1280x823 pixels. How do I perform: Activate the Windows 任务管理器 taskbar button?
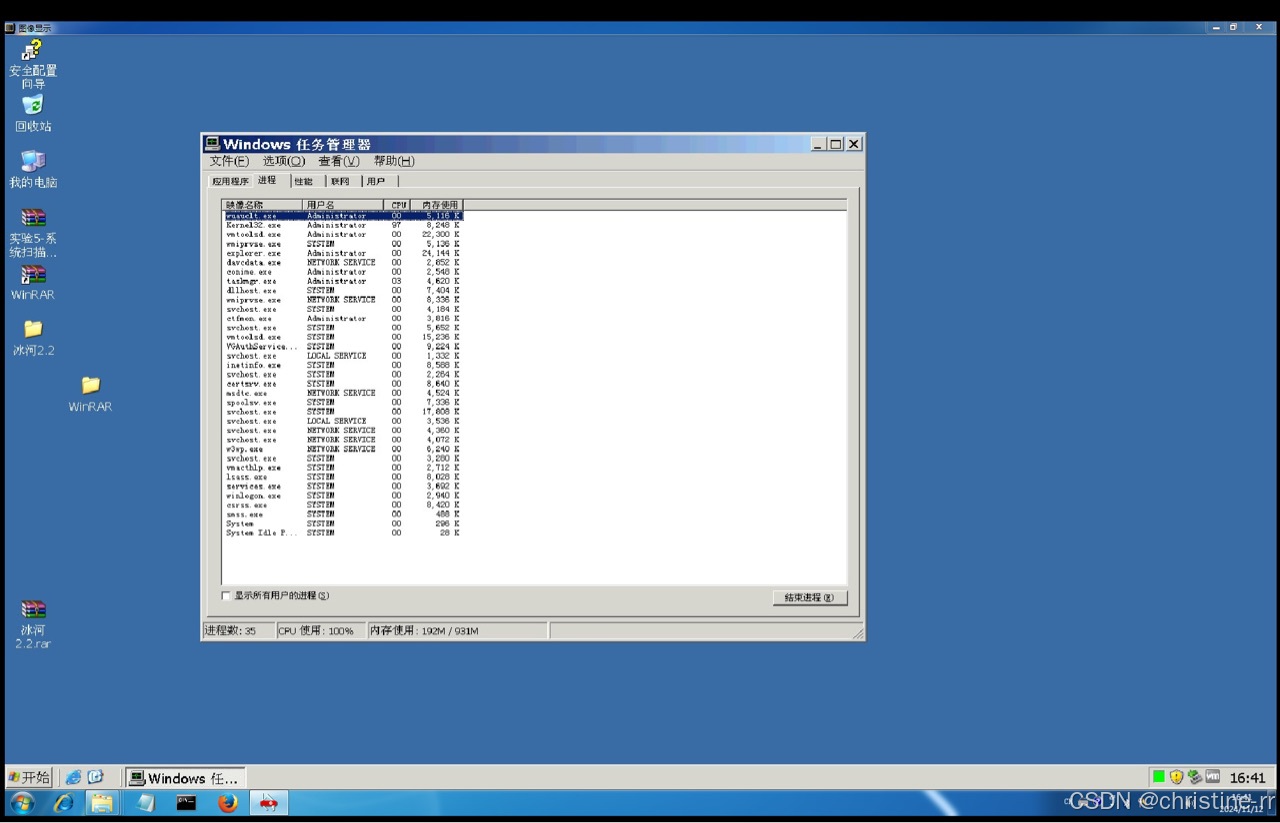(185, 778)
